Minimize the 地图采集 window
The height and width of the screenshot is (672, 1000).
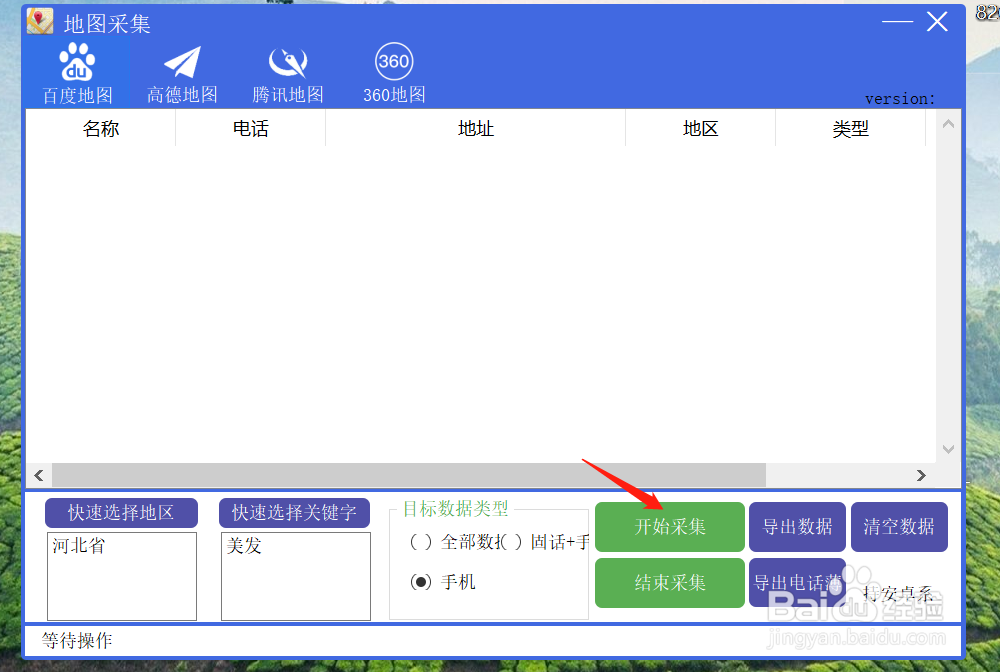(897, 22)
